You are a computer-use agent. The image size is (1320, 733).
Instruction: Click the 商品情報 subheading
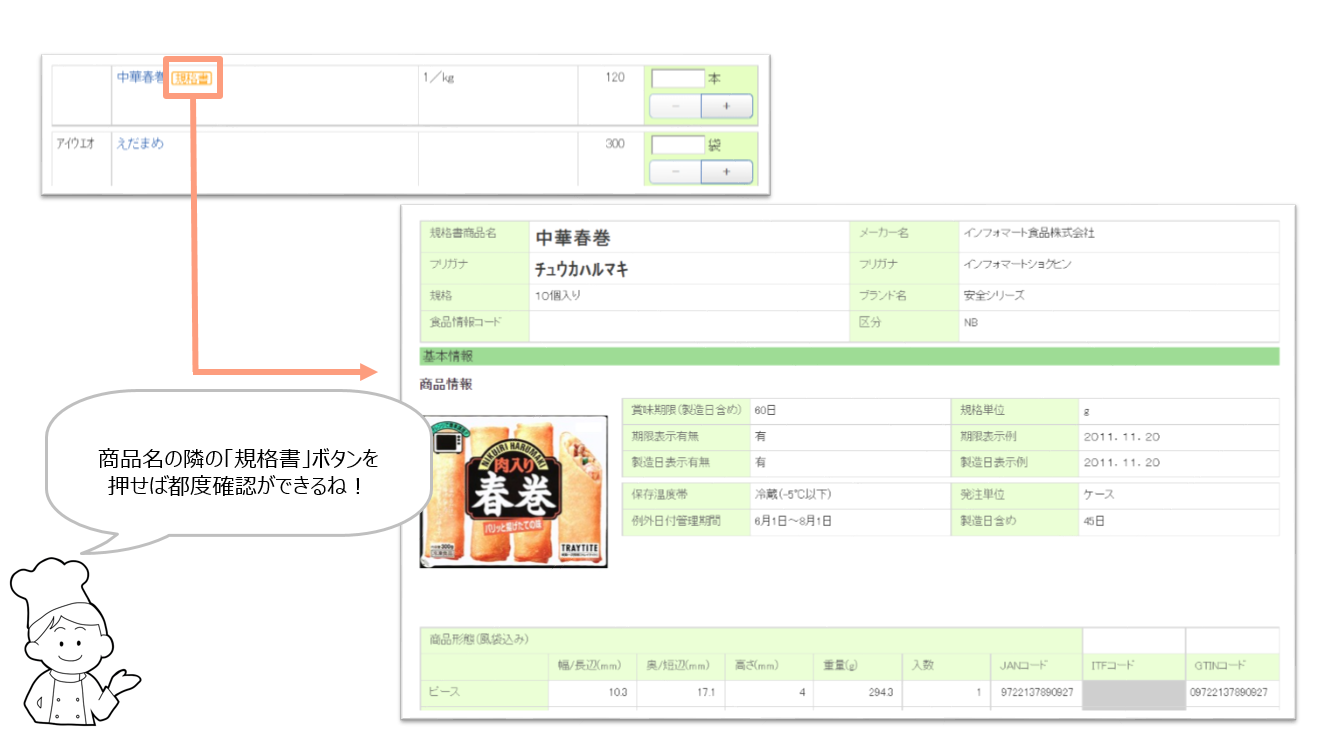click(x=446, y=384)
